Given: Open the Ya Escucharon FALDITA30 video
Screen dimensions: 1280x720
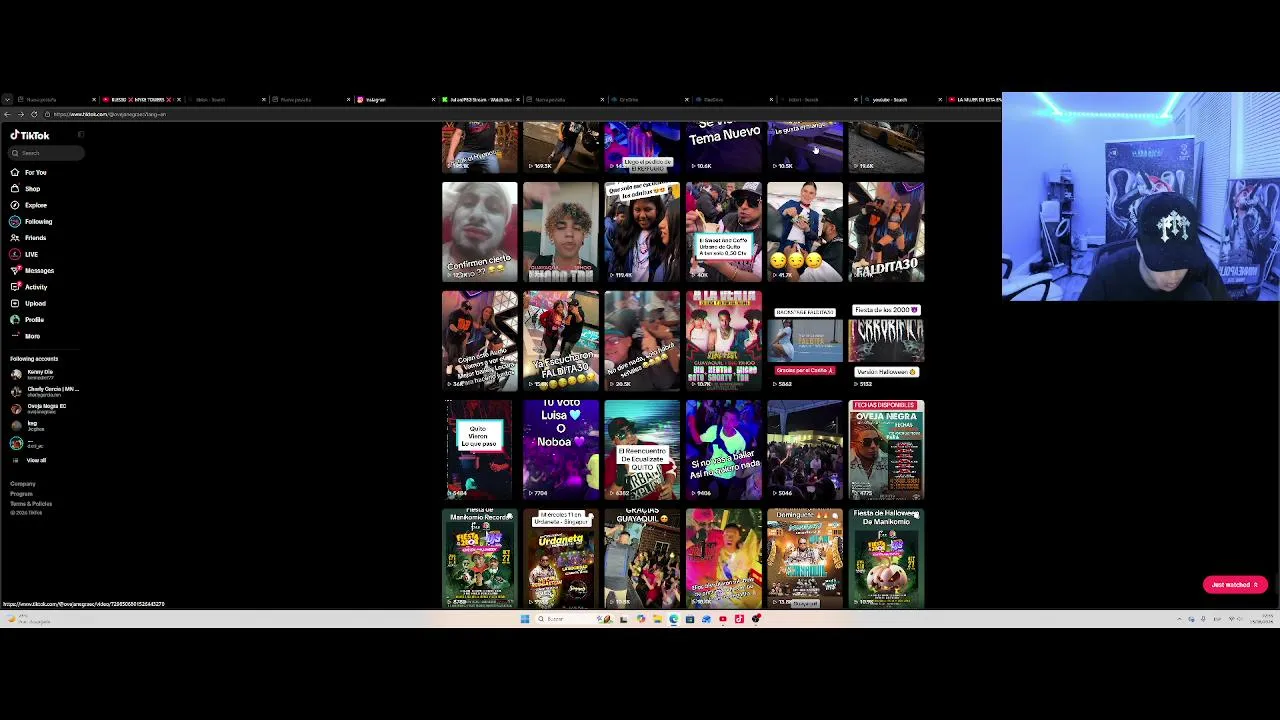Looking at the screenshot, I should 561,341.
